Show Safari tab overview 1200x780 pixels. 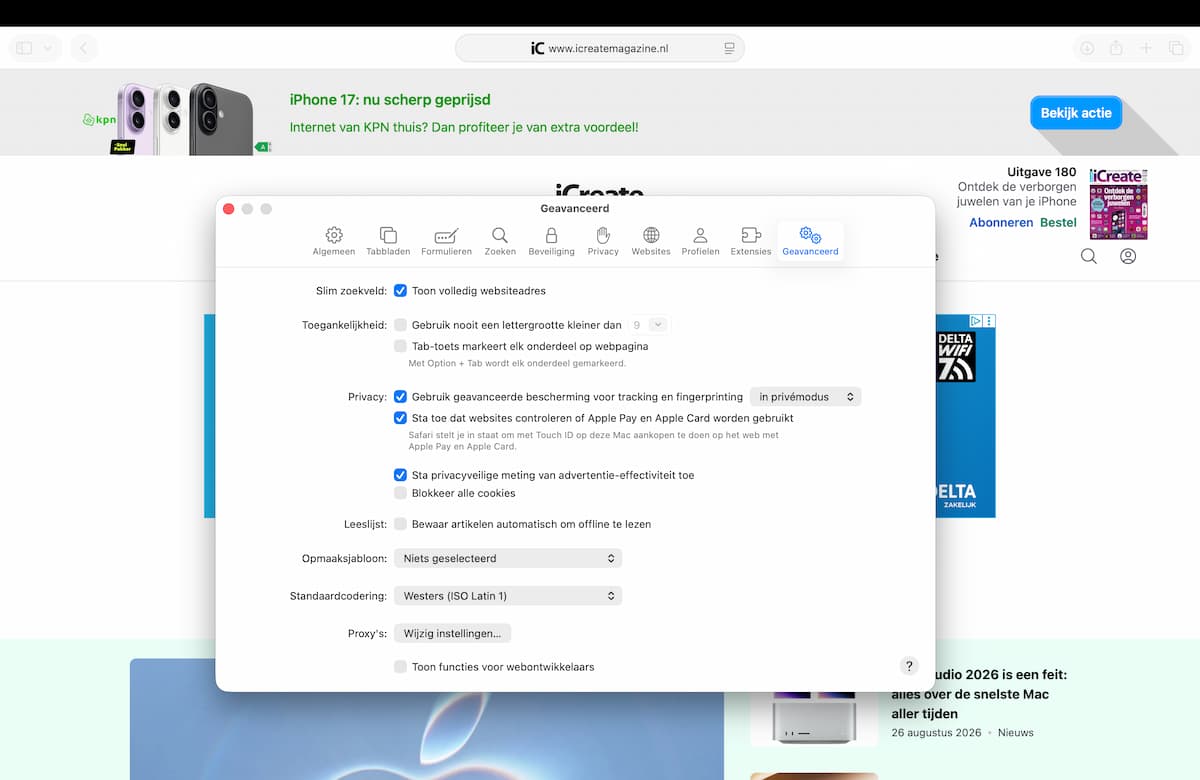[x=1176, y=48]
